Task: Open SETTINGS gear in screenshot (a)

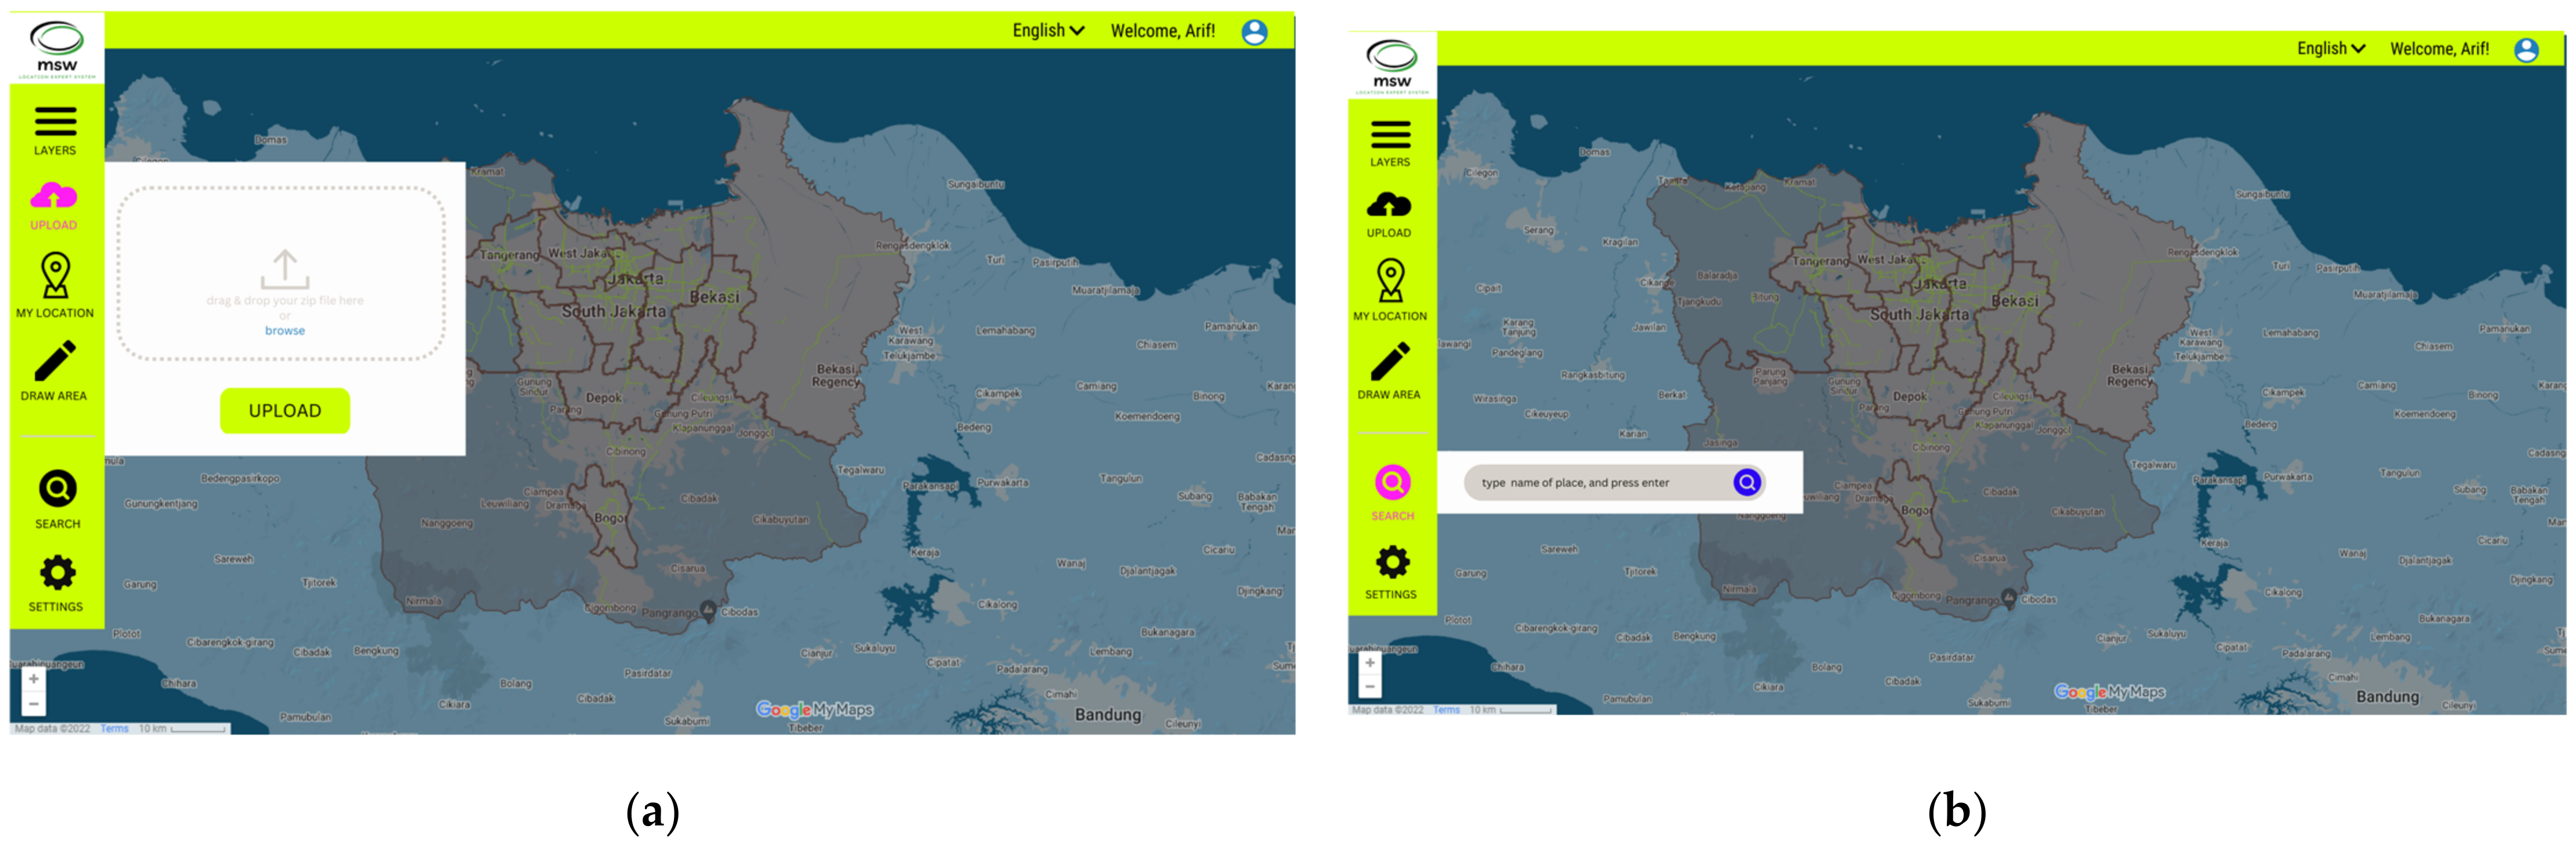Action: (57, 573)
